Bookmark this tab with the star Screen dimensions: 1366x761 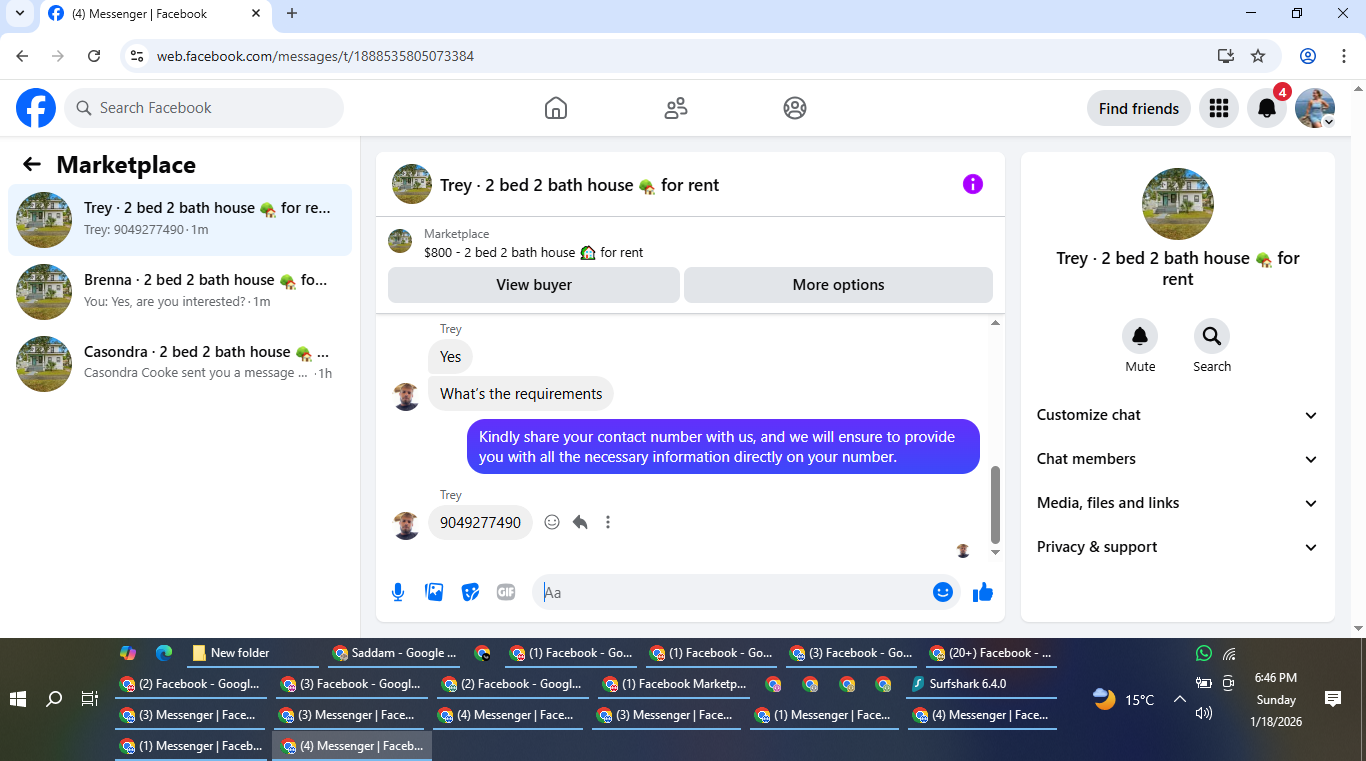tap(1258, 56)
